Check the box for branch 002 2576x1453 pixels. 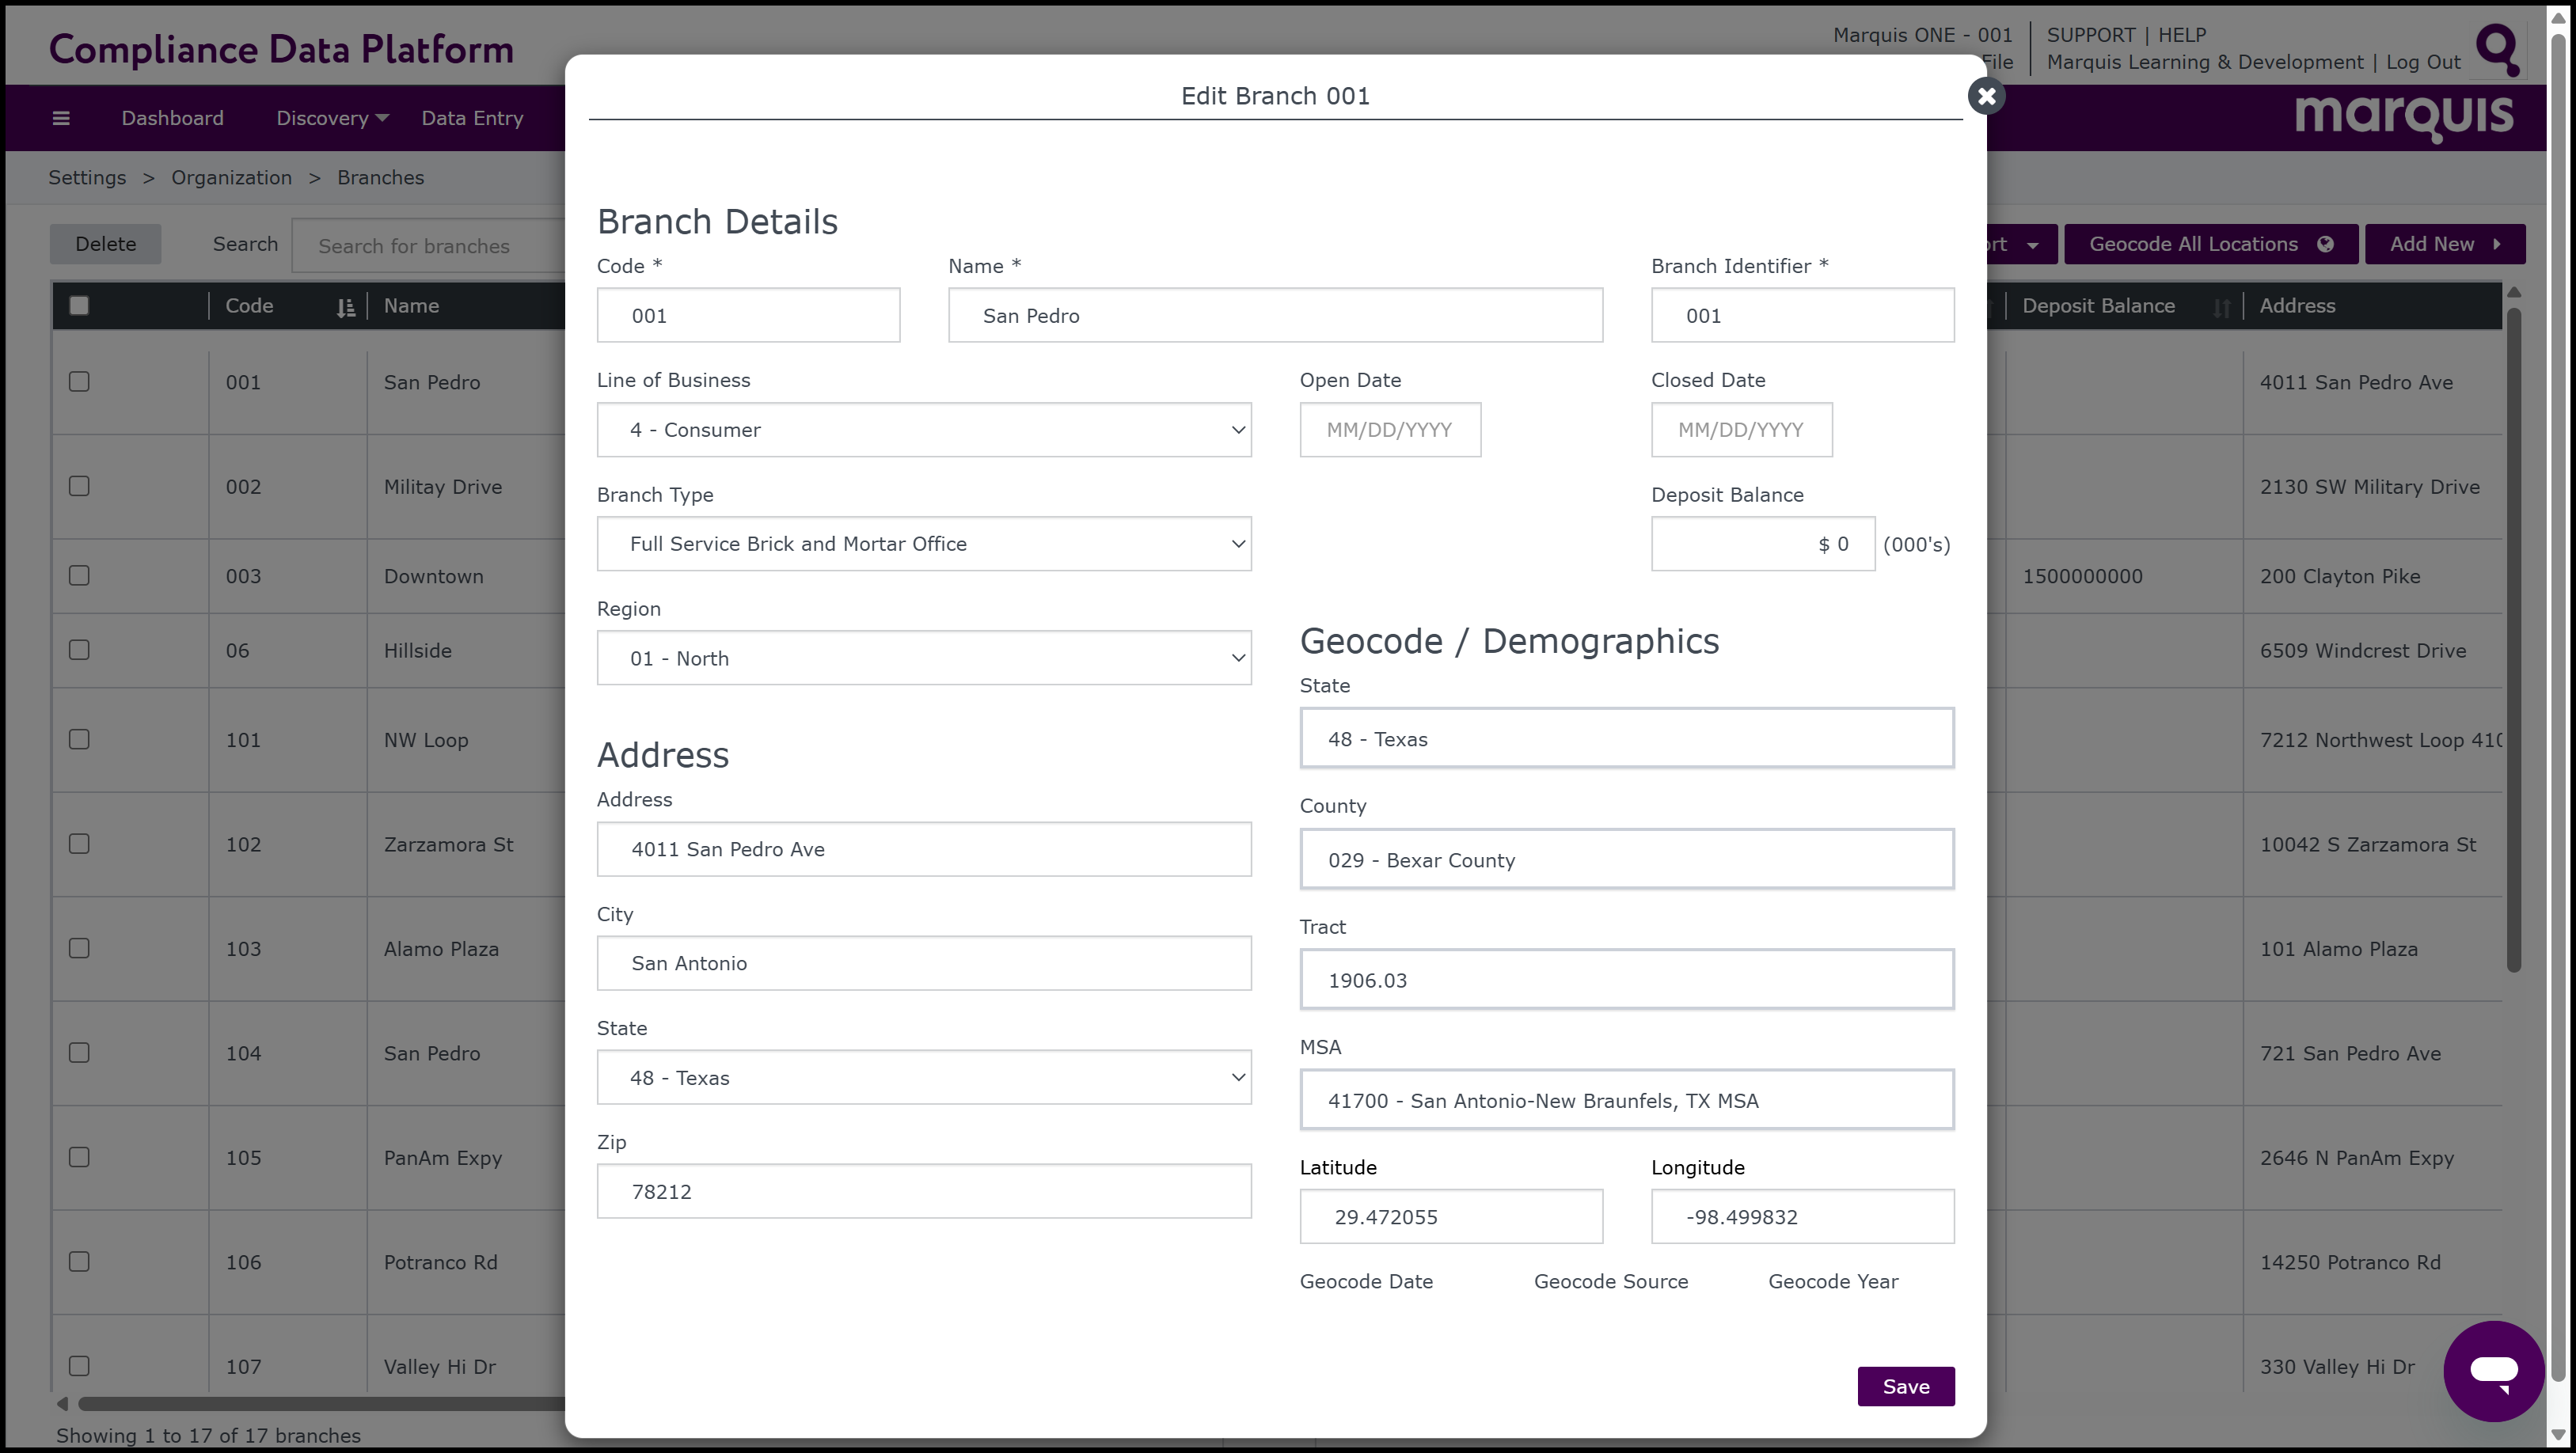click(x=79, y=486)
